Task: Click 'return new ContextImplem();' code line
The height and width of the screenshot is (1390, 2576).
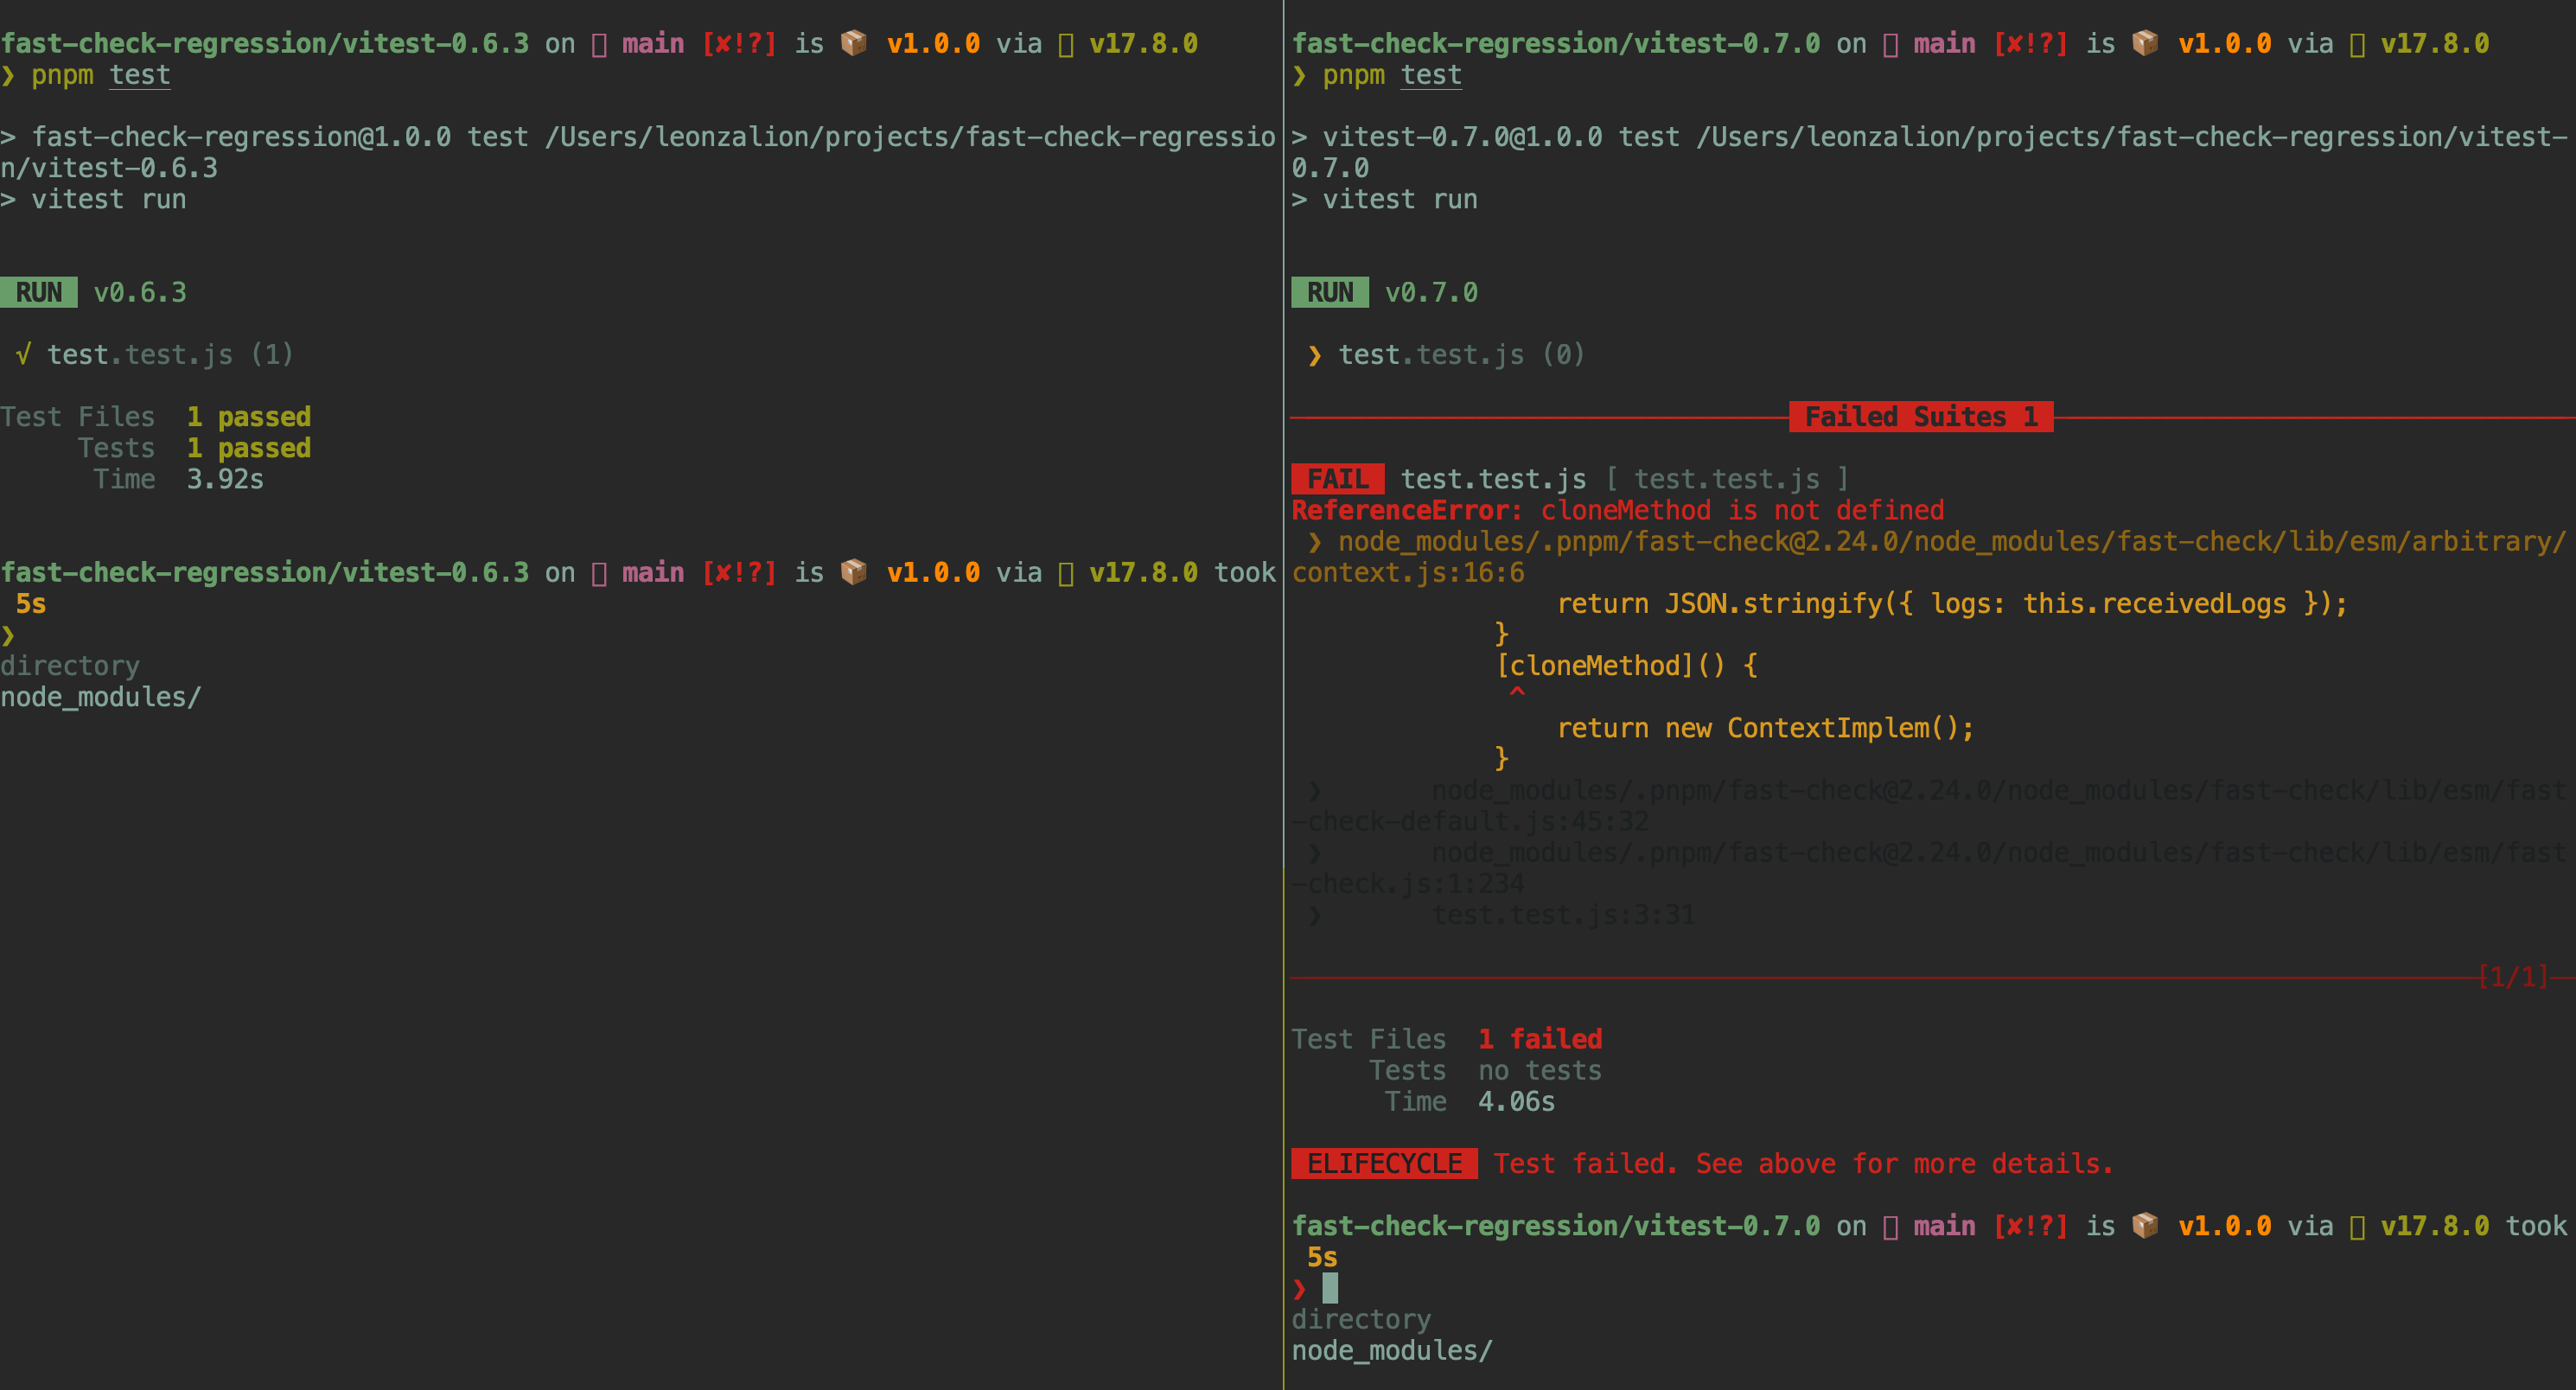Action: click(x=1765, y=727)
